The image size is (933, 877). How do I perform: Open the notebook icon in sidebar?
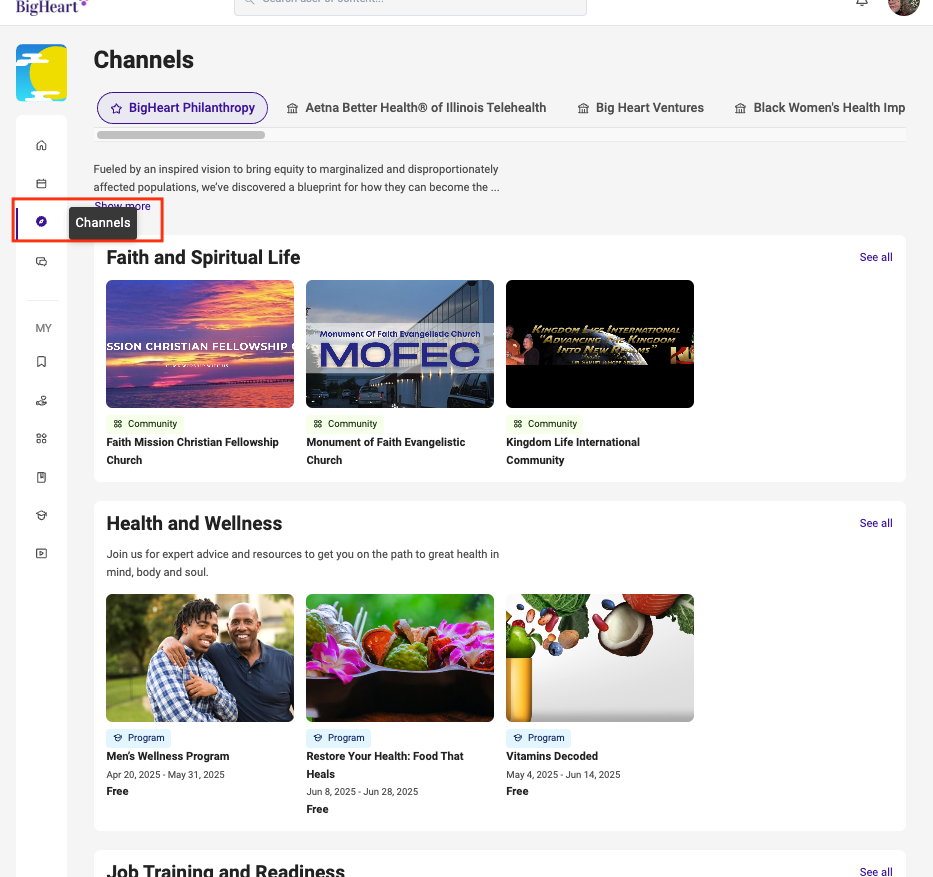(41, 477)
